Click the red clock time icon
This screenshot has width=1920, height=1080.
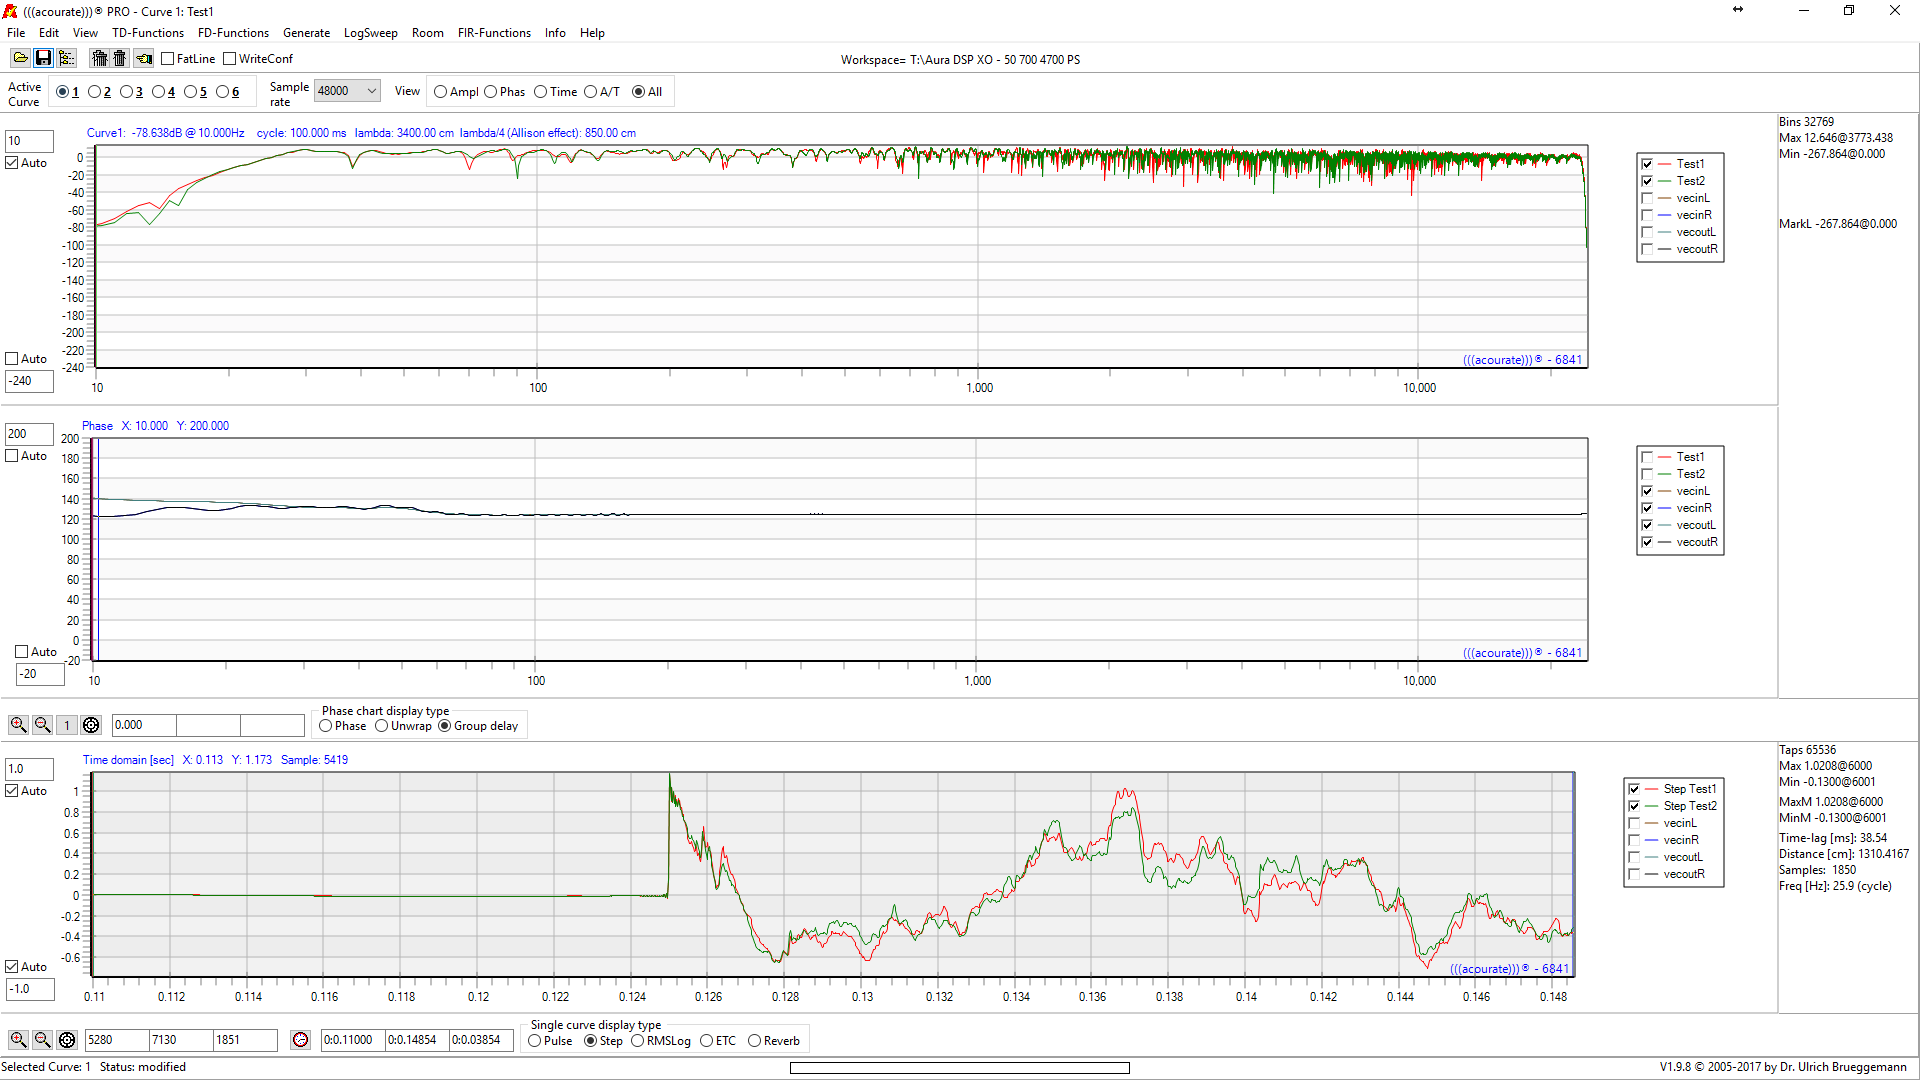point(300,1040)
